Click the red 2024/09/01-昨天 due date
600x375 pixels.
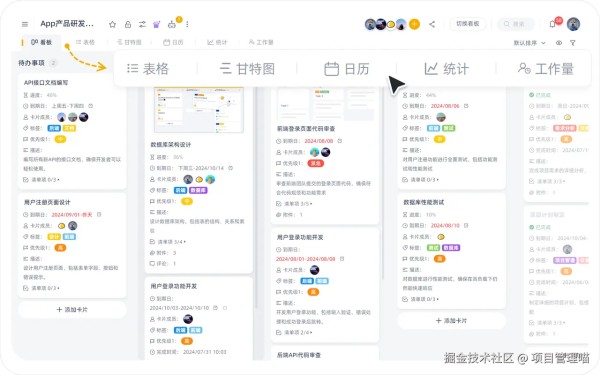pyautogui.click(x=72, y=215)
